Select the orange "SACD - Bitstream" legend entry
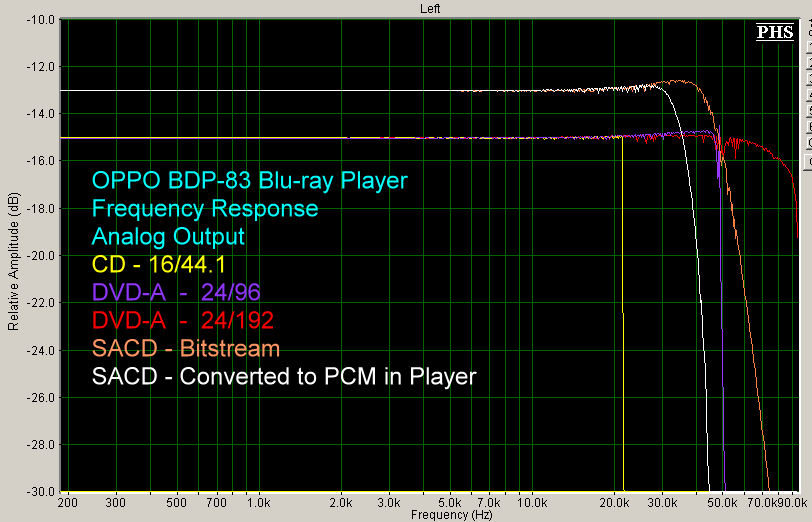This screenshot has height=522, width=812. [x=186, y=349]
